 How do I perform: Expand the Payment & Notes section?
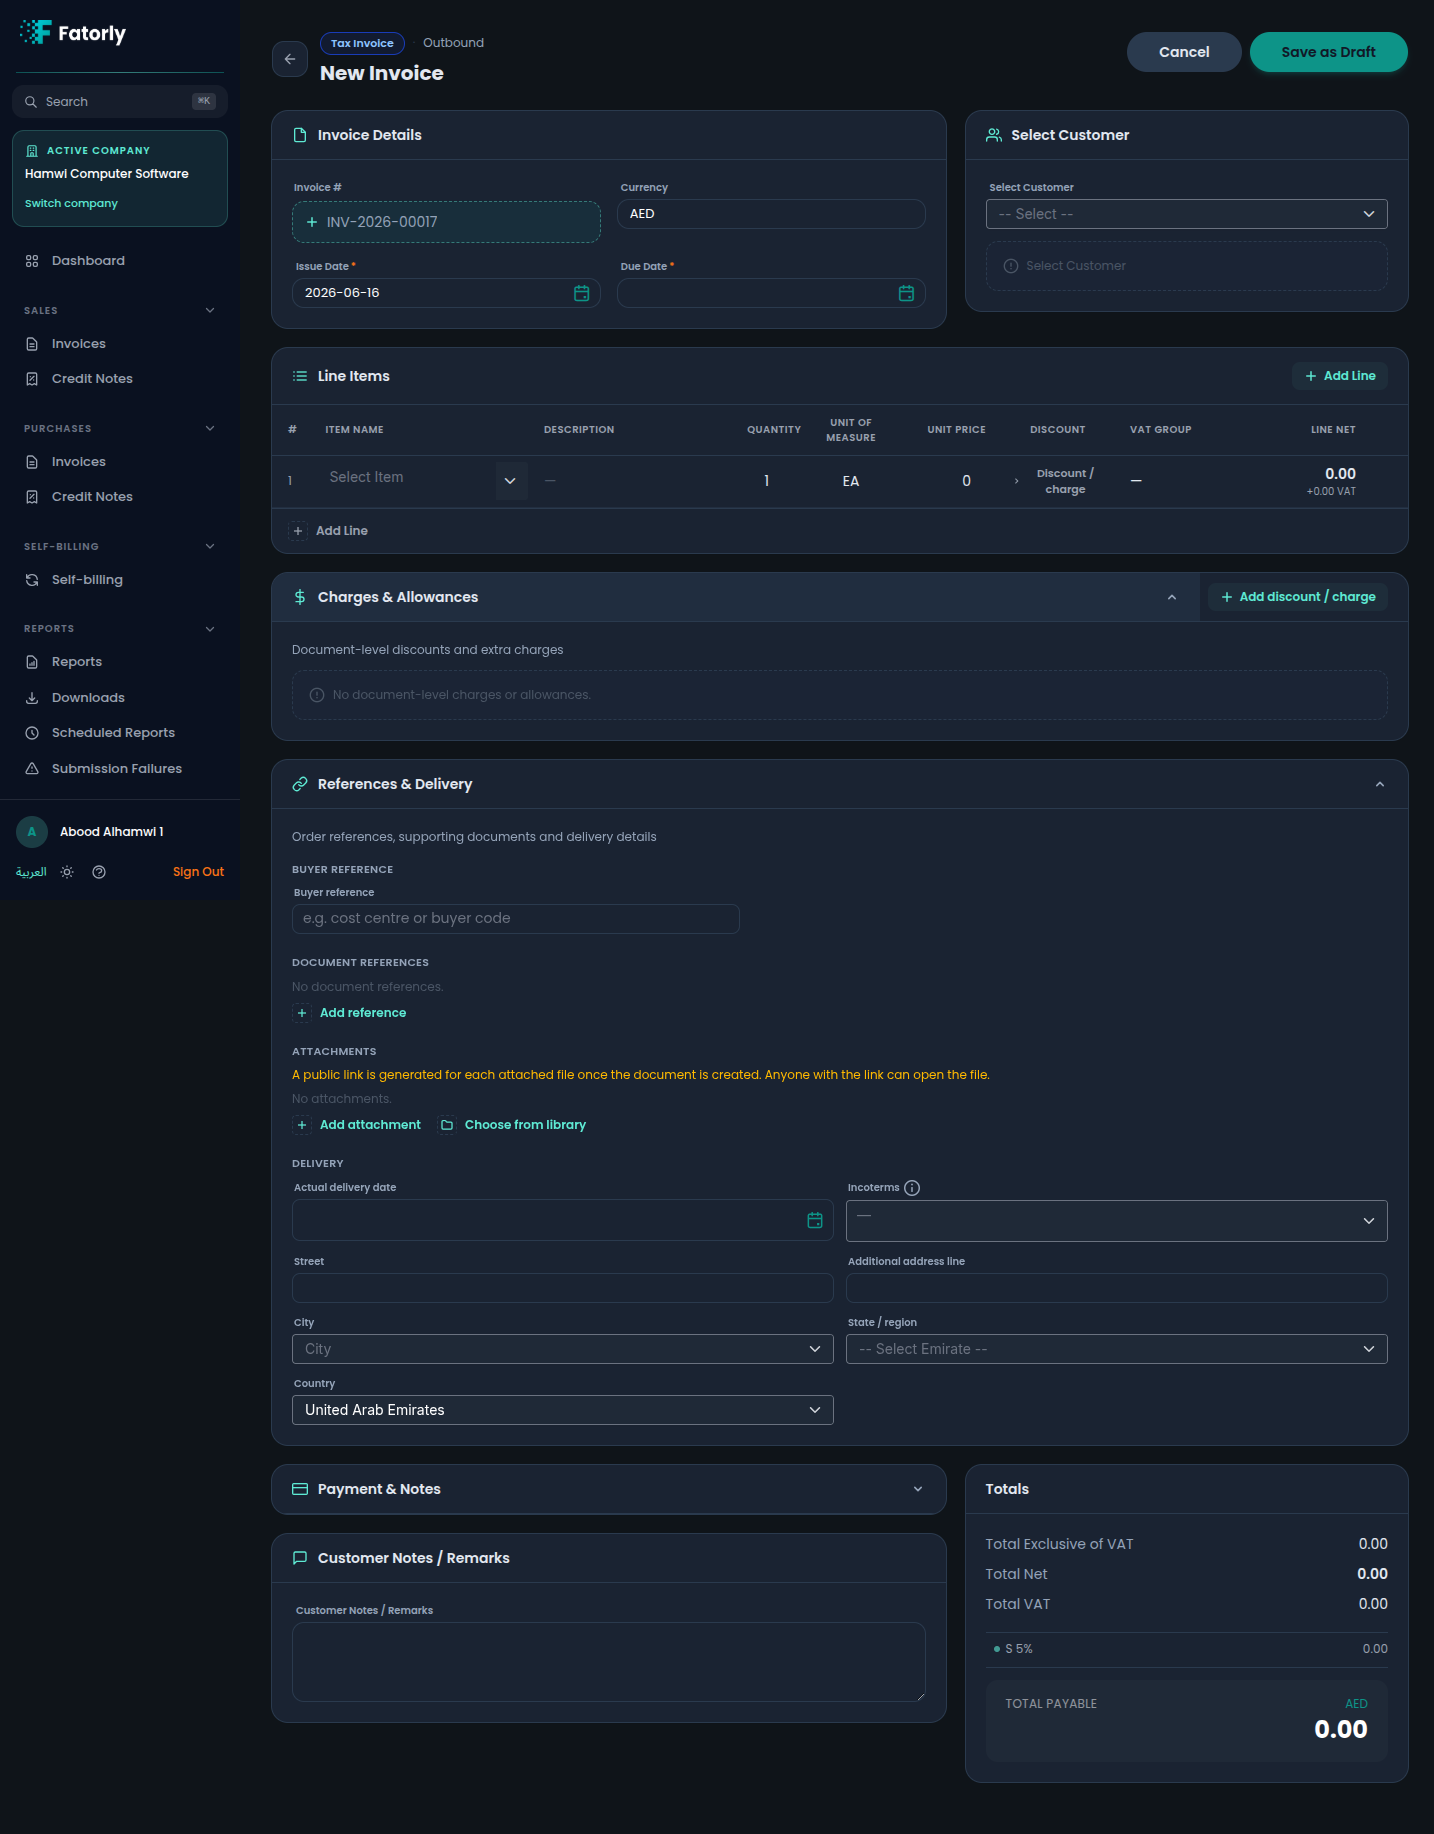click(918, 1489)
